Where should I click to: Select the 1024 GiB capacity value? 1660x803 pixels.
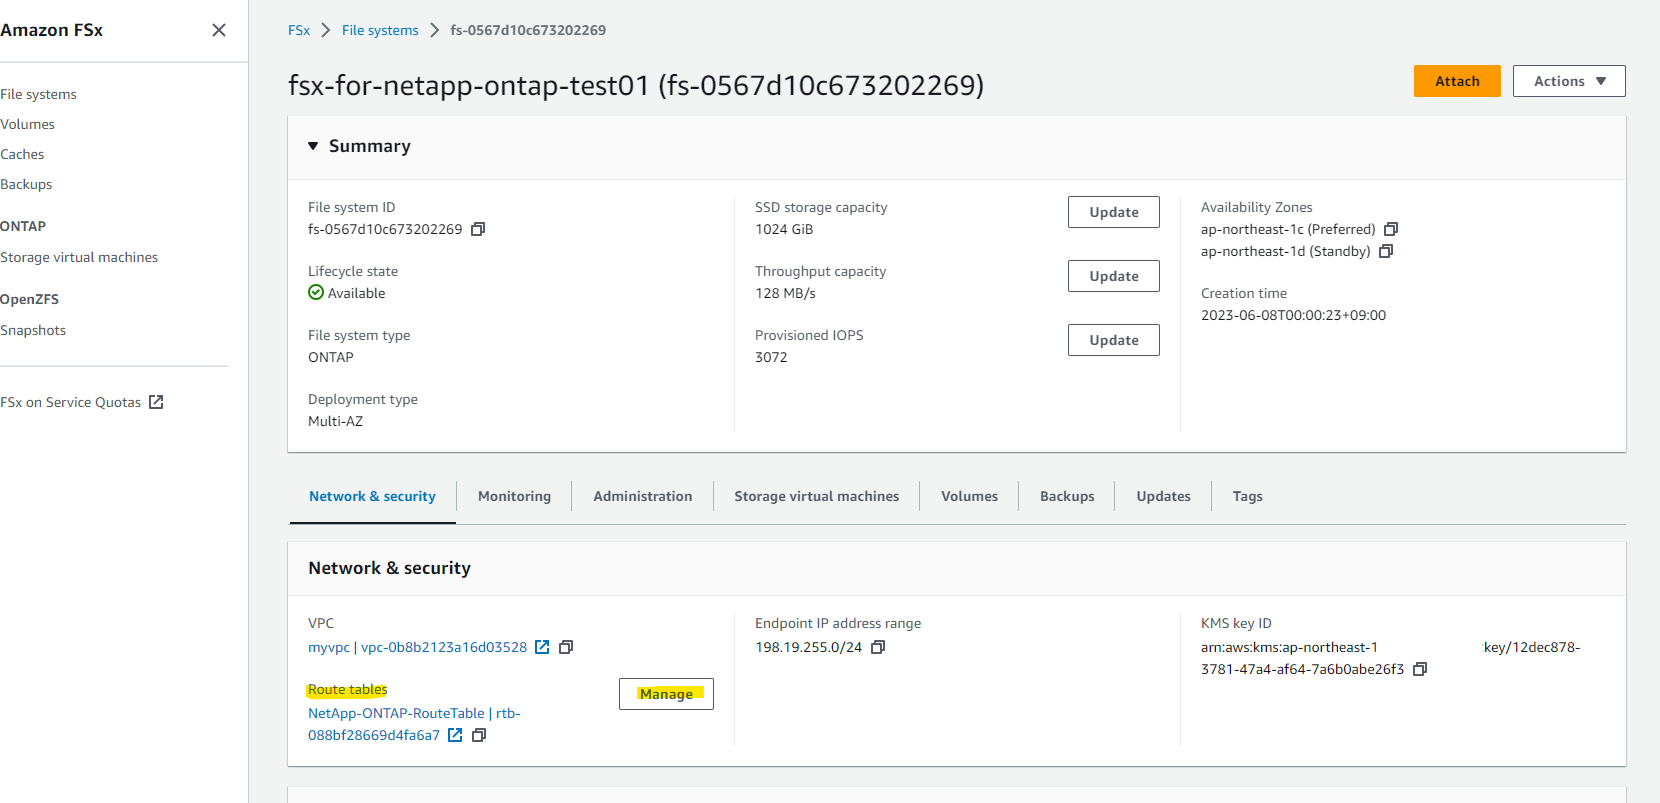784,229
